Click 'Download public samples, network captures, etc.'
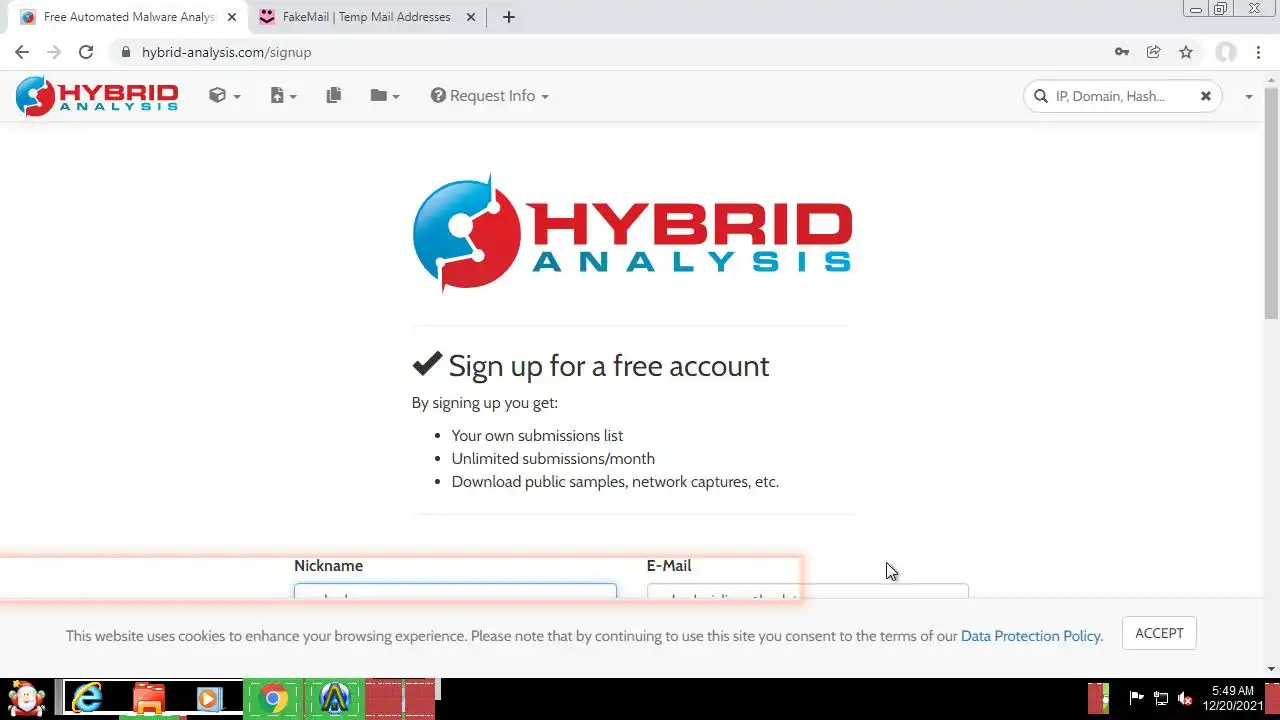 click(x=615, y=482)
